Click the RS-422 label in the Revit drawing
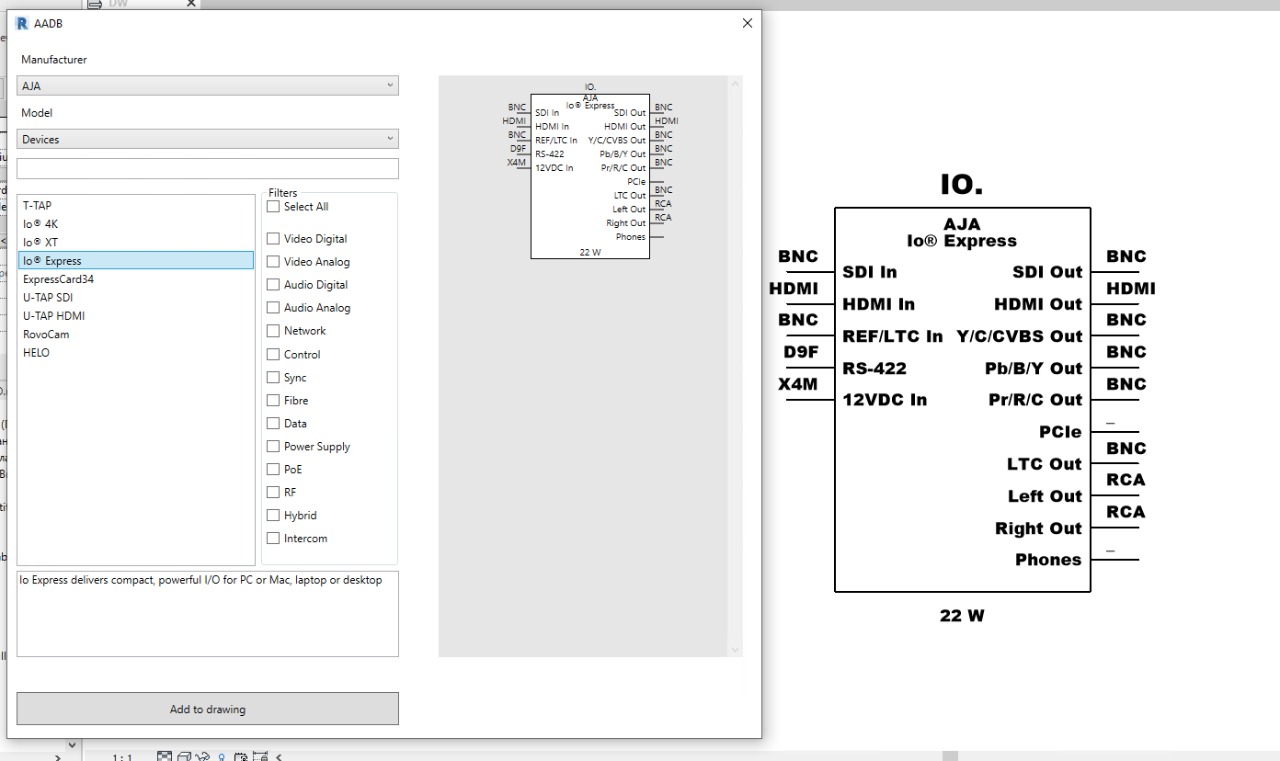The width and height of the screenshot is (1280, 761). [x=875, y=368]
